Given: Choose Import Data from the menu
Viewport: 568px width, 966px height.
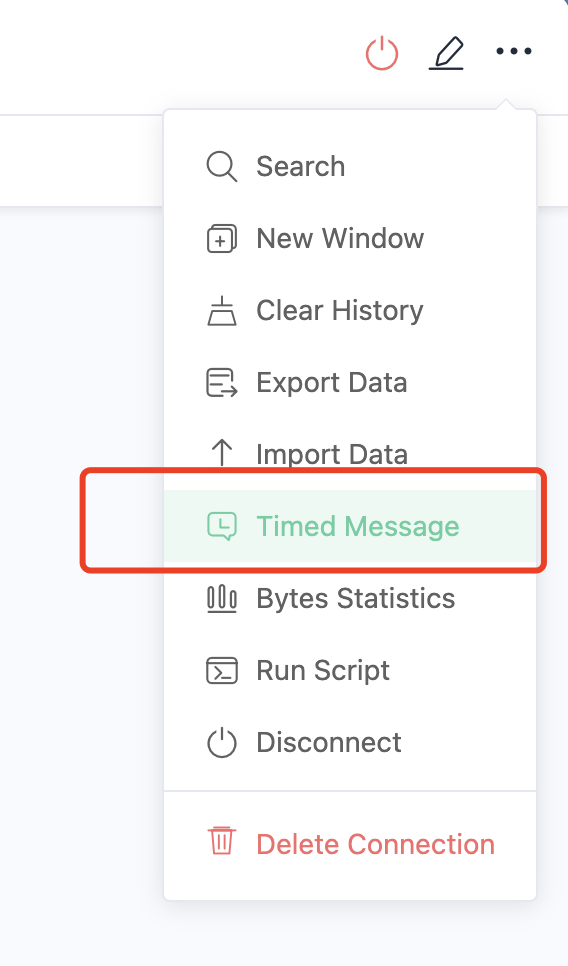Looking at the screenshot, I should pyautogui.click(x=350, y=455).
